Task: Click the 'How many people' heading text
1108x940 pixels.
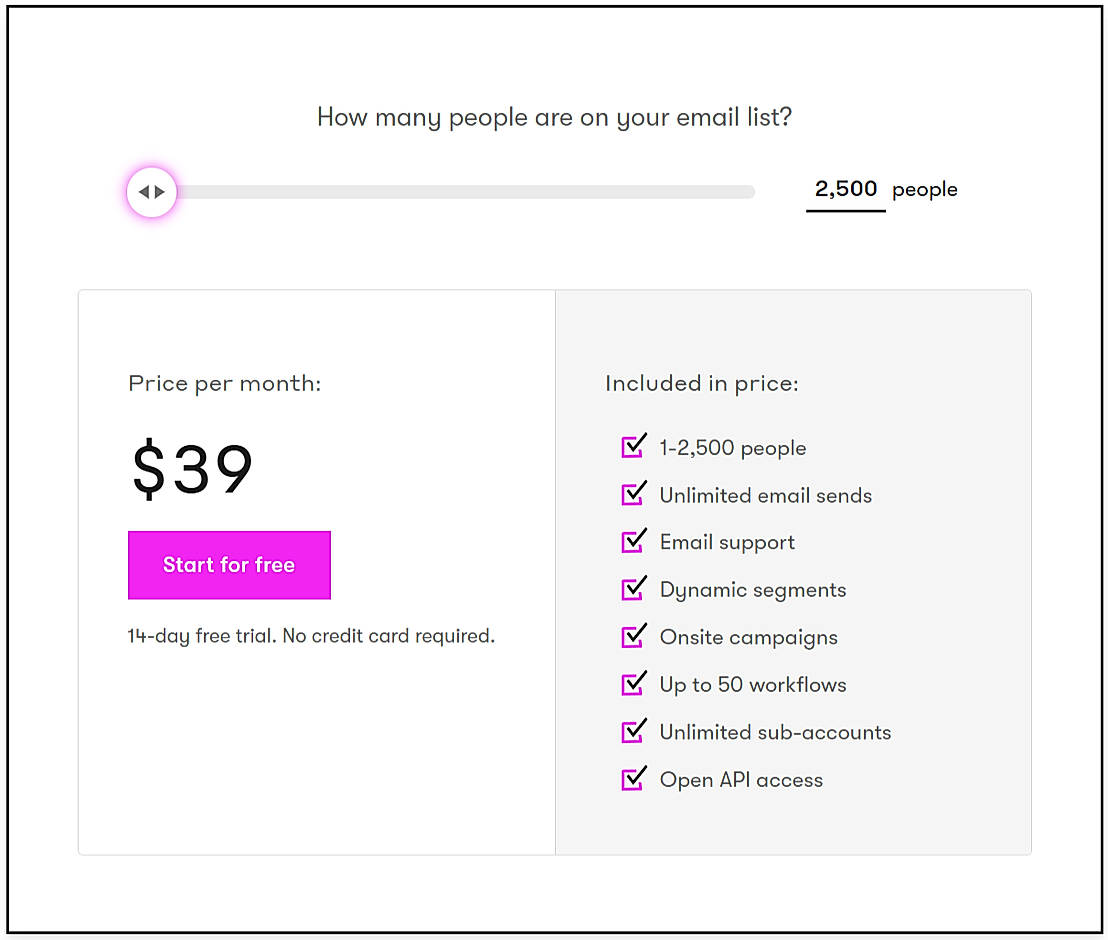Action: pos(554,117)
